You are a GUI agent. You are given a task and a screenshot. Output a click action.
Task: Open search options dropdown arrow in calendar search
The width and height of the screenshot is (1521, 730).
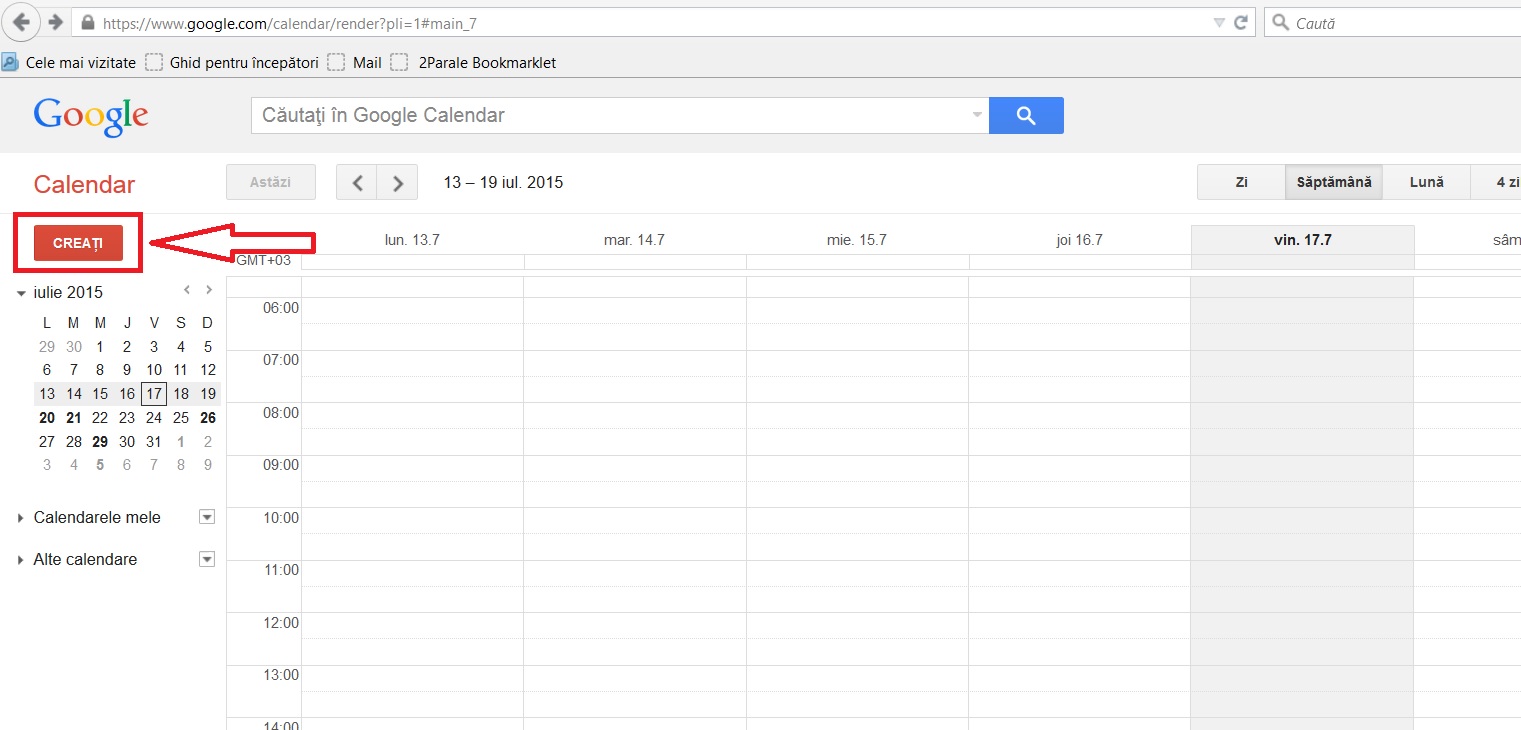pos(978,115)
